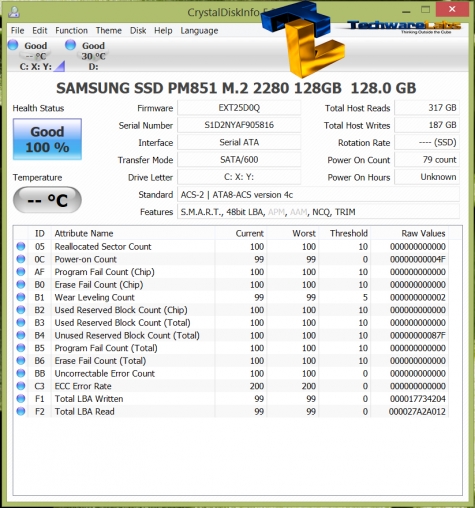The height and width of the screenshot is (508, 475).
Task: Click the ID column header
Action: 40,233
